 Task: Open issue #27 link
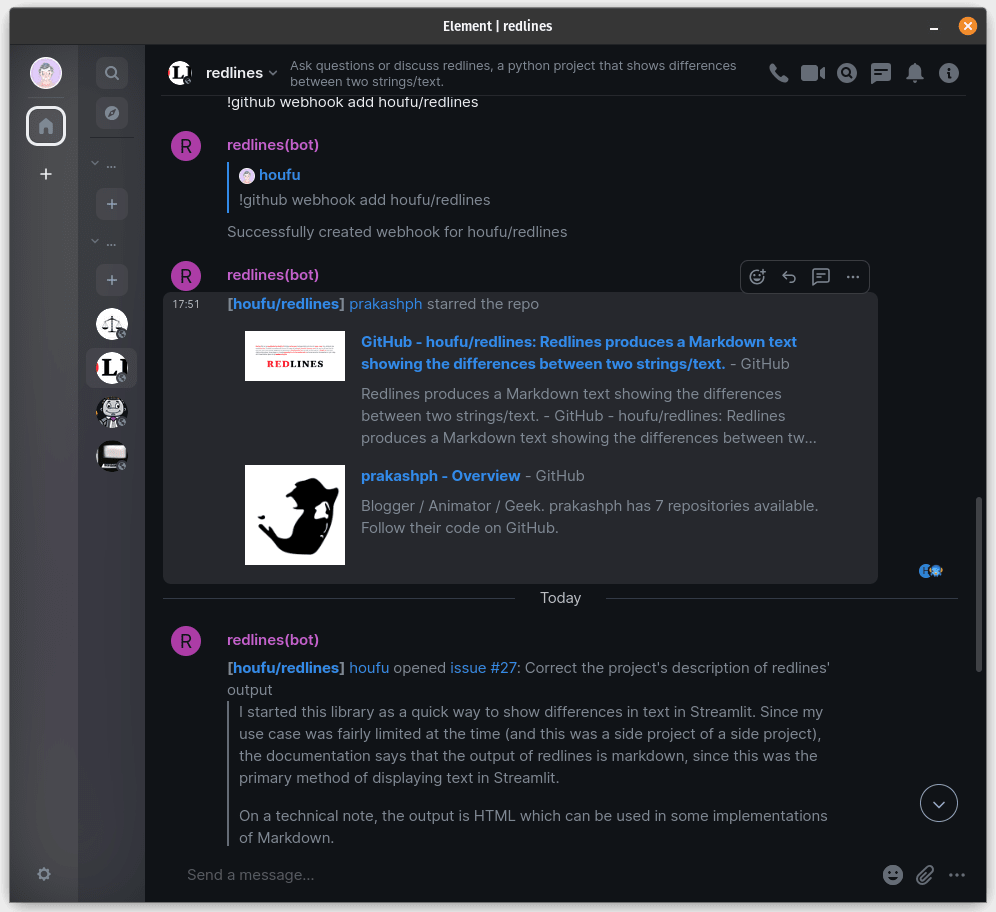(x=483, y=668)
